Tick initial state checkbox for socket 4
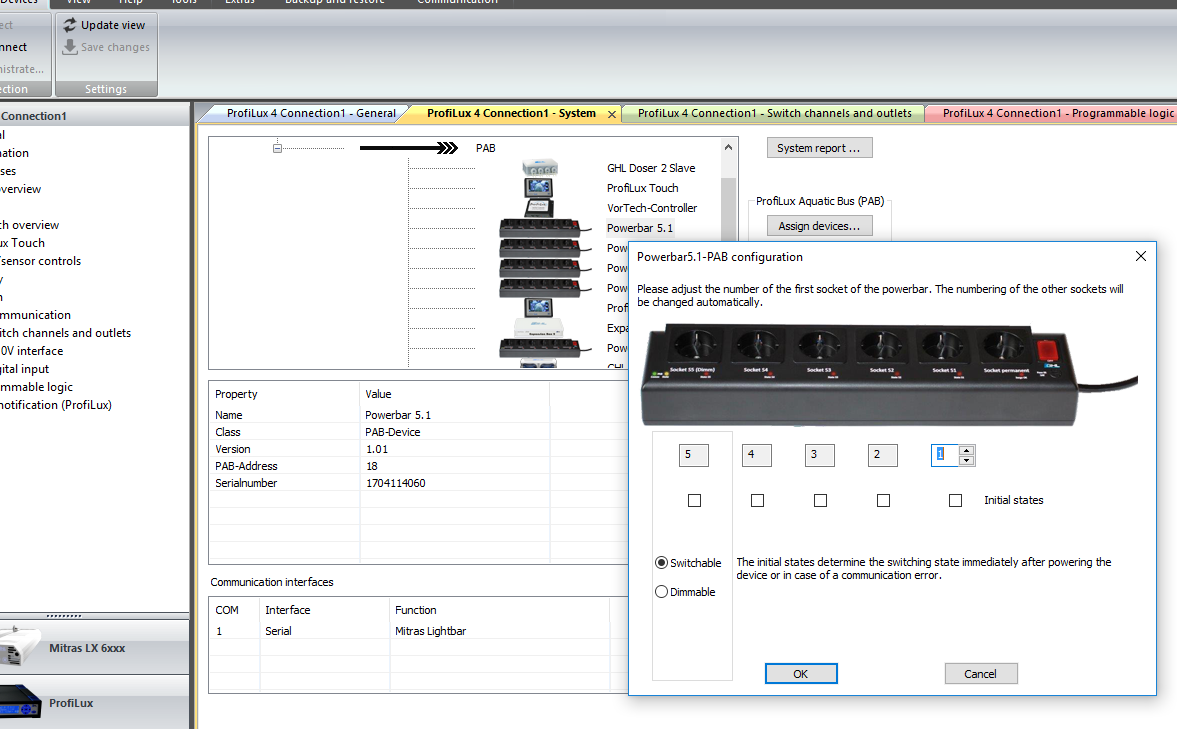Image resolution: width=1177 pixels, height=729 pixels. point(757,500)
